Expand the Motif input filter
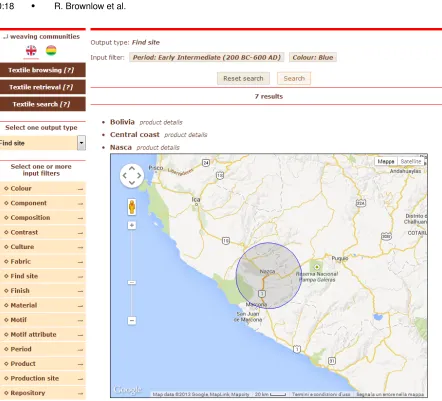The width and height of the screenshot is (442, 401). pos(43,320)
